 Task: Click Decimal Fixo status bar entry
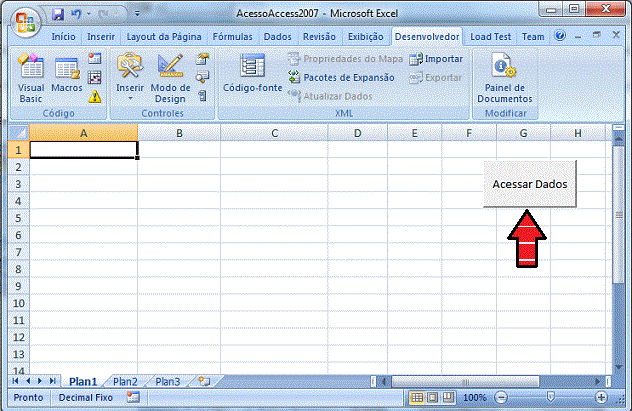pos(85,398)
